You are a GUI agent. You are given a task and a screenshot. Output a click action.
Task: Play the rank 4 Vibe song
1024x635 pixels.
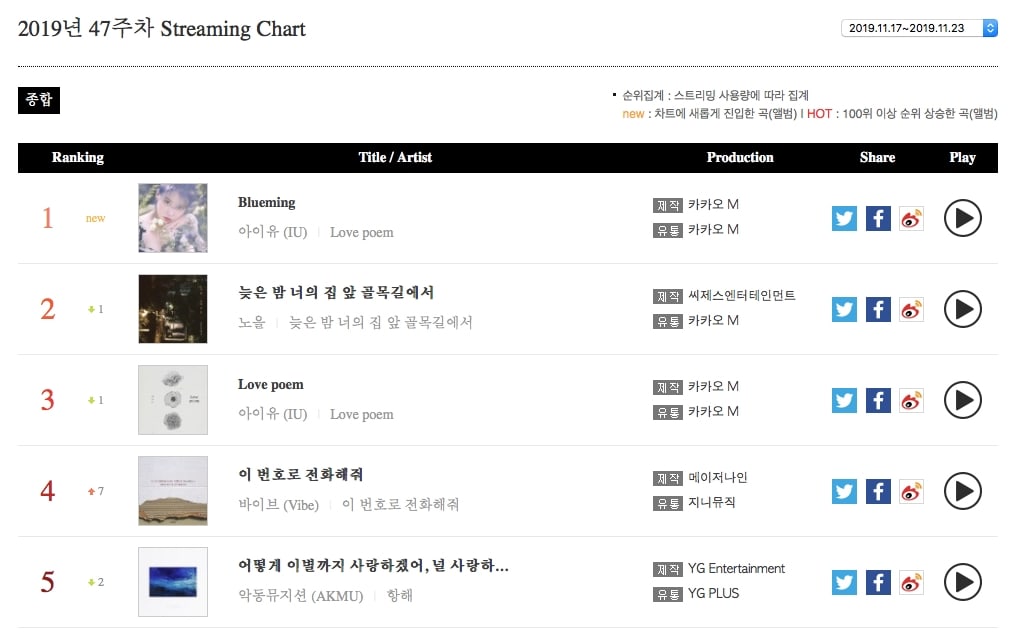963,491
